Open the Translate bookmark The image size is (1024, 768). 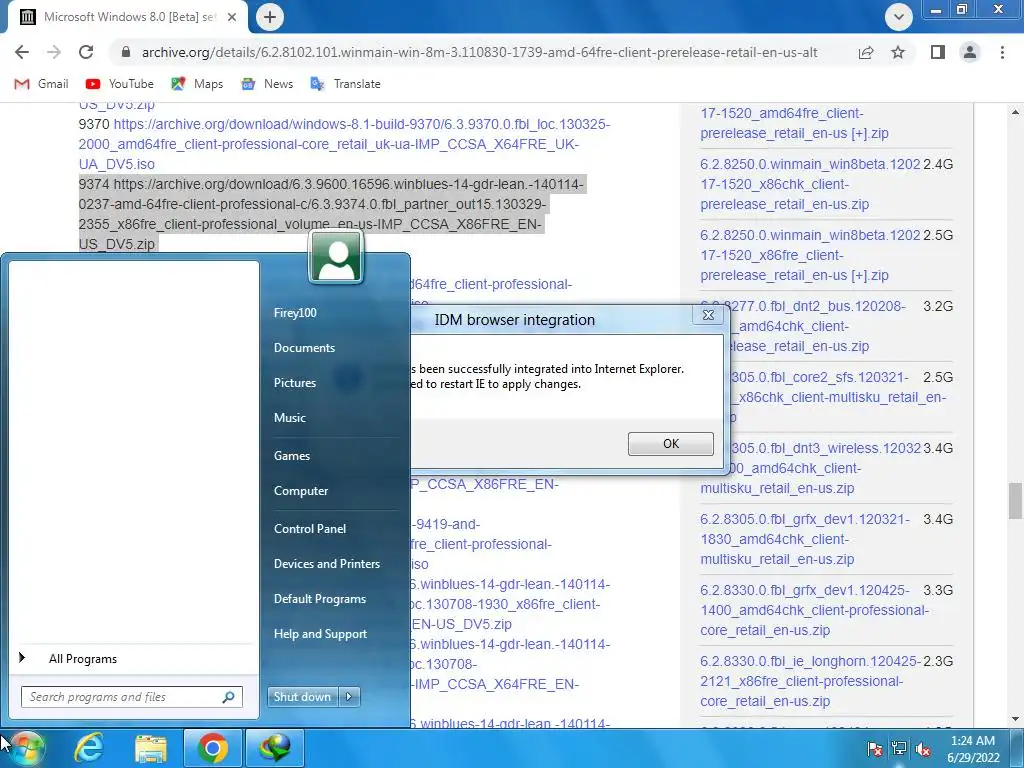point(345,84)
